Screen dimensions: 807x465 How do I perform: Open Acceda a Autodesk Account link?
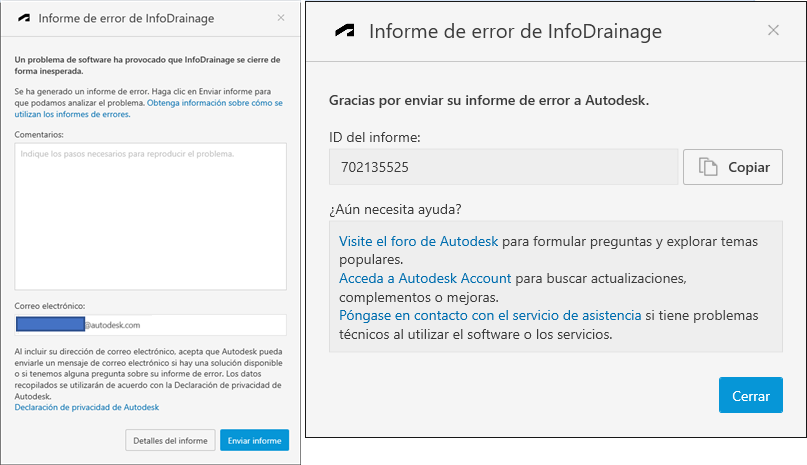click(425, 278)
